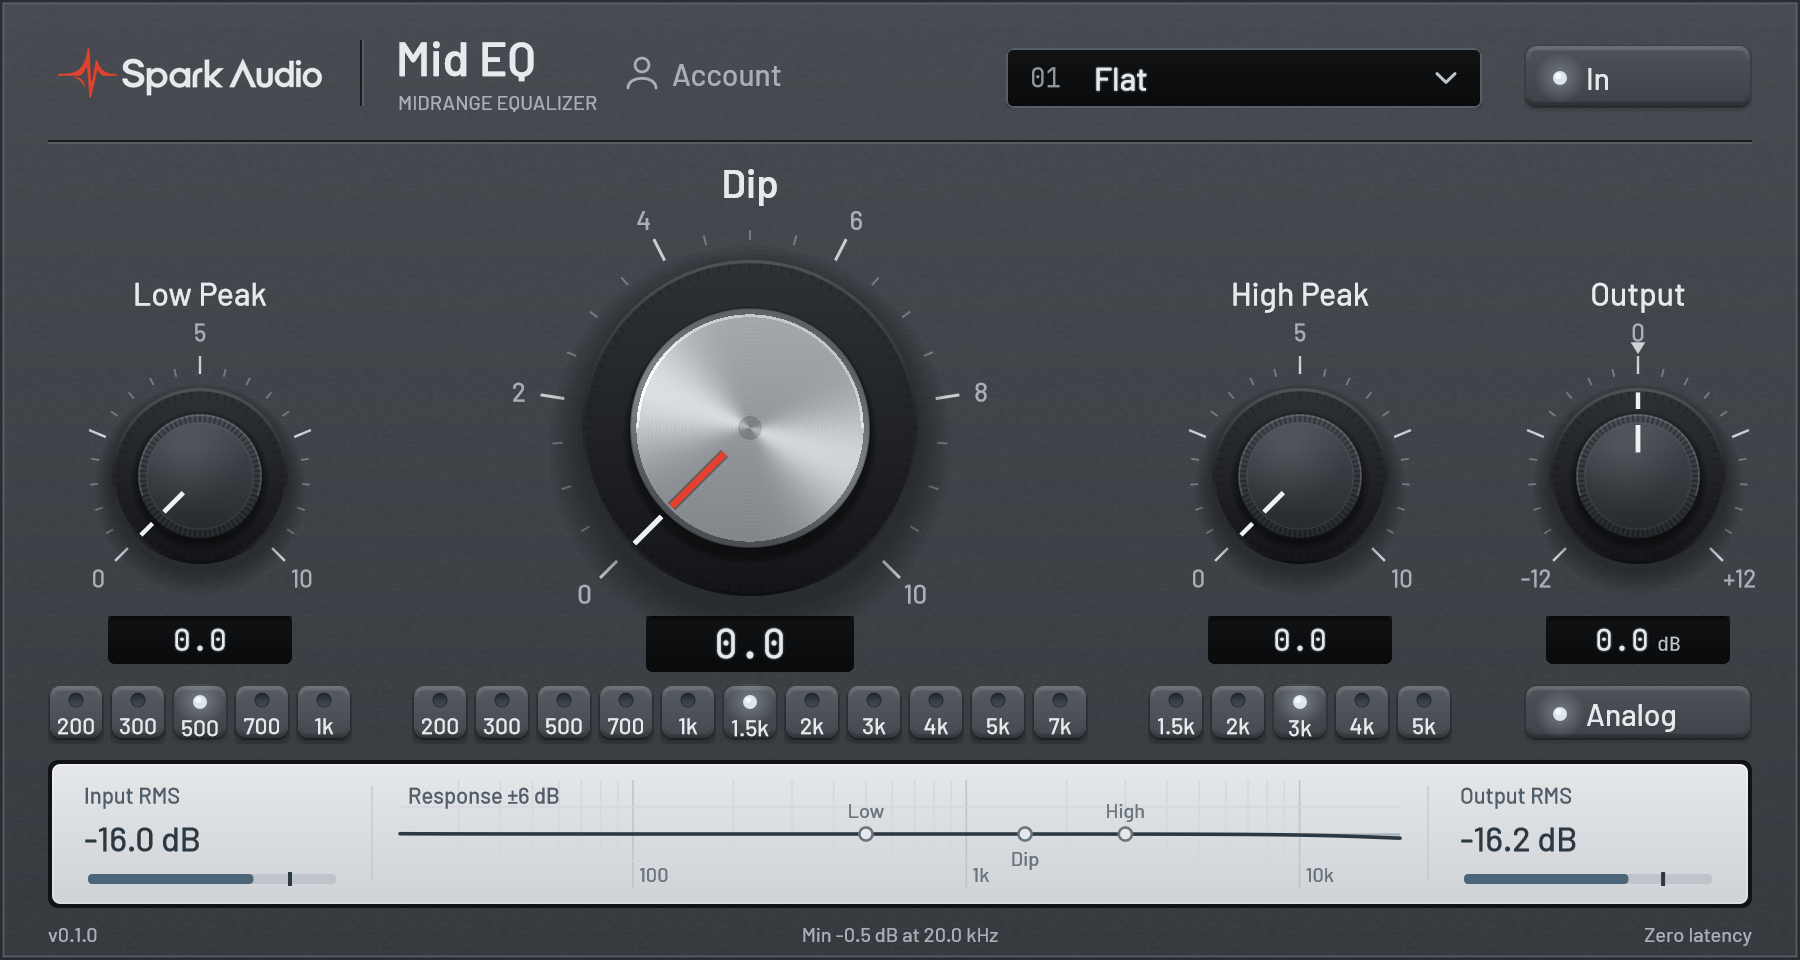Viewport: 1800px width, 960px height.
Task: Click the Output gain knob
Action: click(x=1638, y=476)
